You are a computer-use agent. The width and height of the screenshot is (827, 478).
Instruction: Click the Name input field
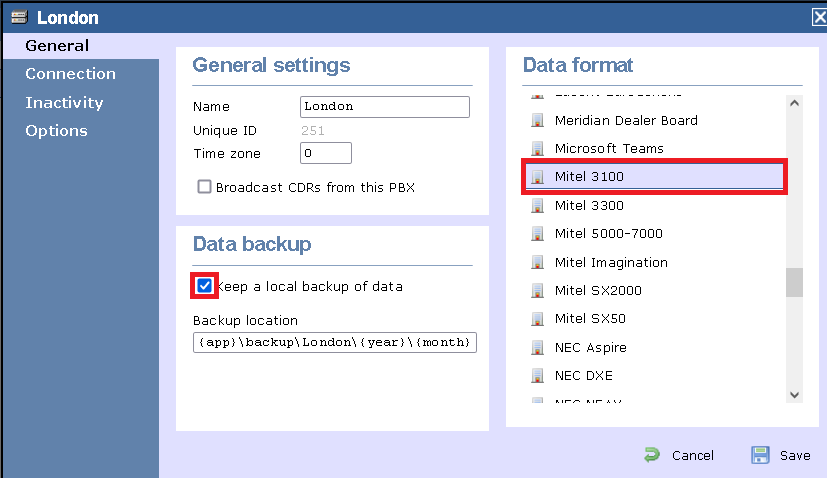tap(384, 107)
